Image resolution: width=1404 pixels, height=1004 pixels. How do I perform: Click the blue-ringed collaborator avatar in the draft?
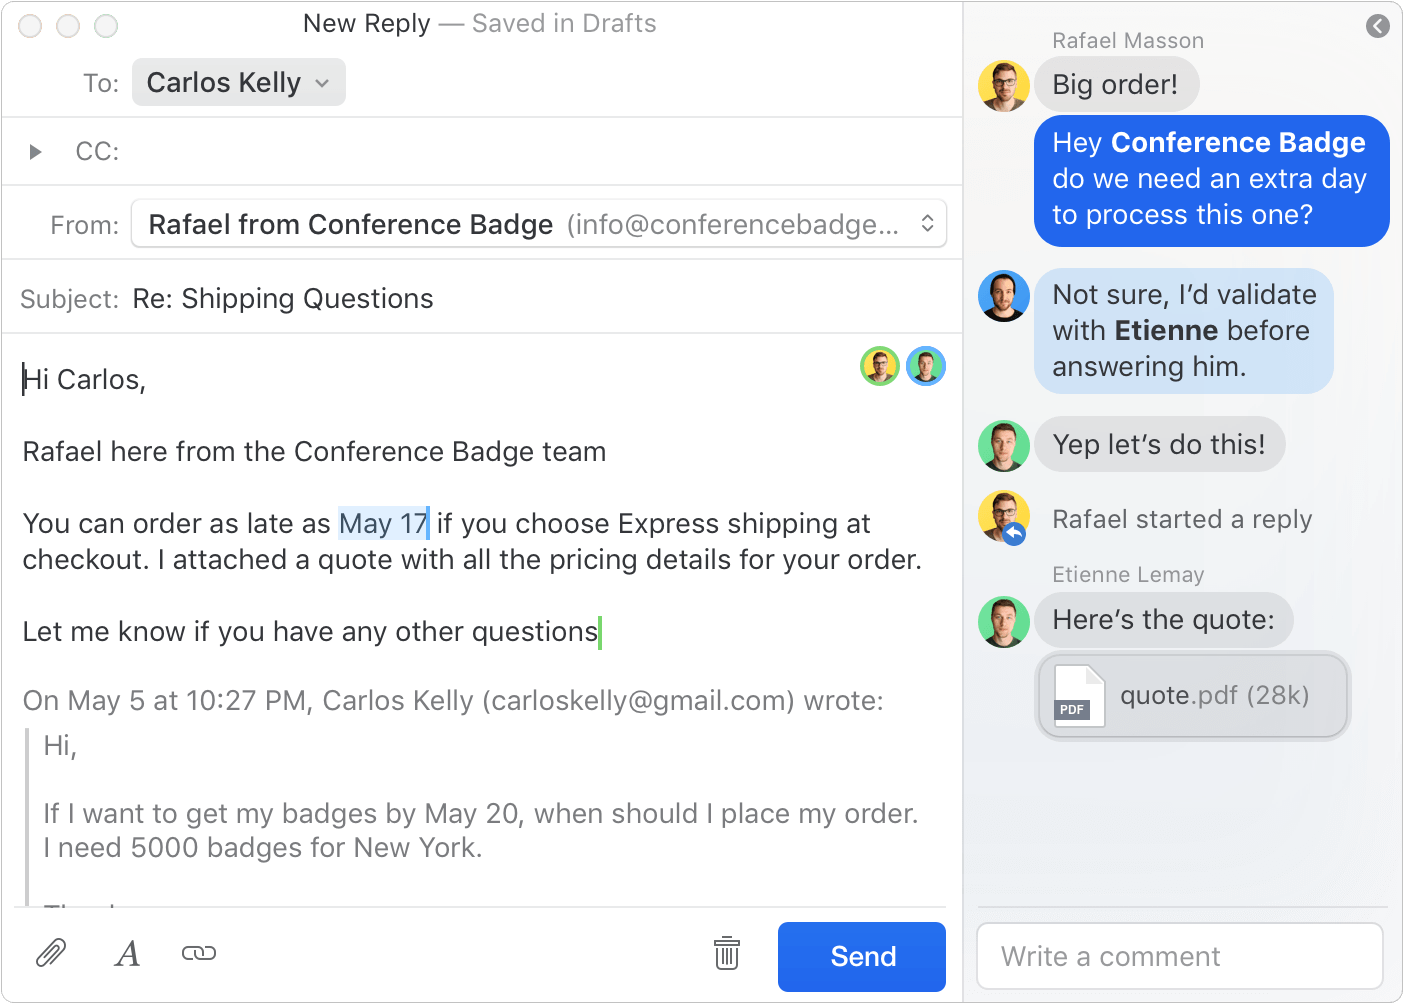[926, 366]
